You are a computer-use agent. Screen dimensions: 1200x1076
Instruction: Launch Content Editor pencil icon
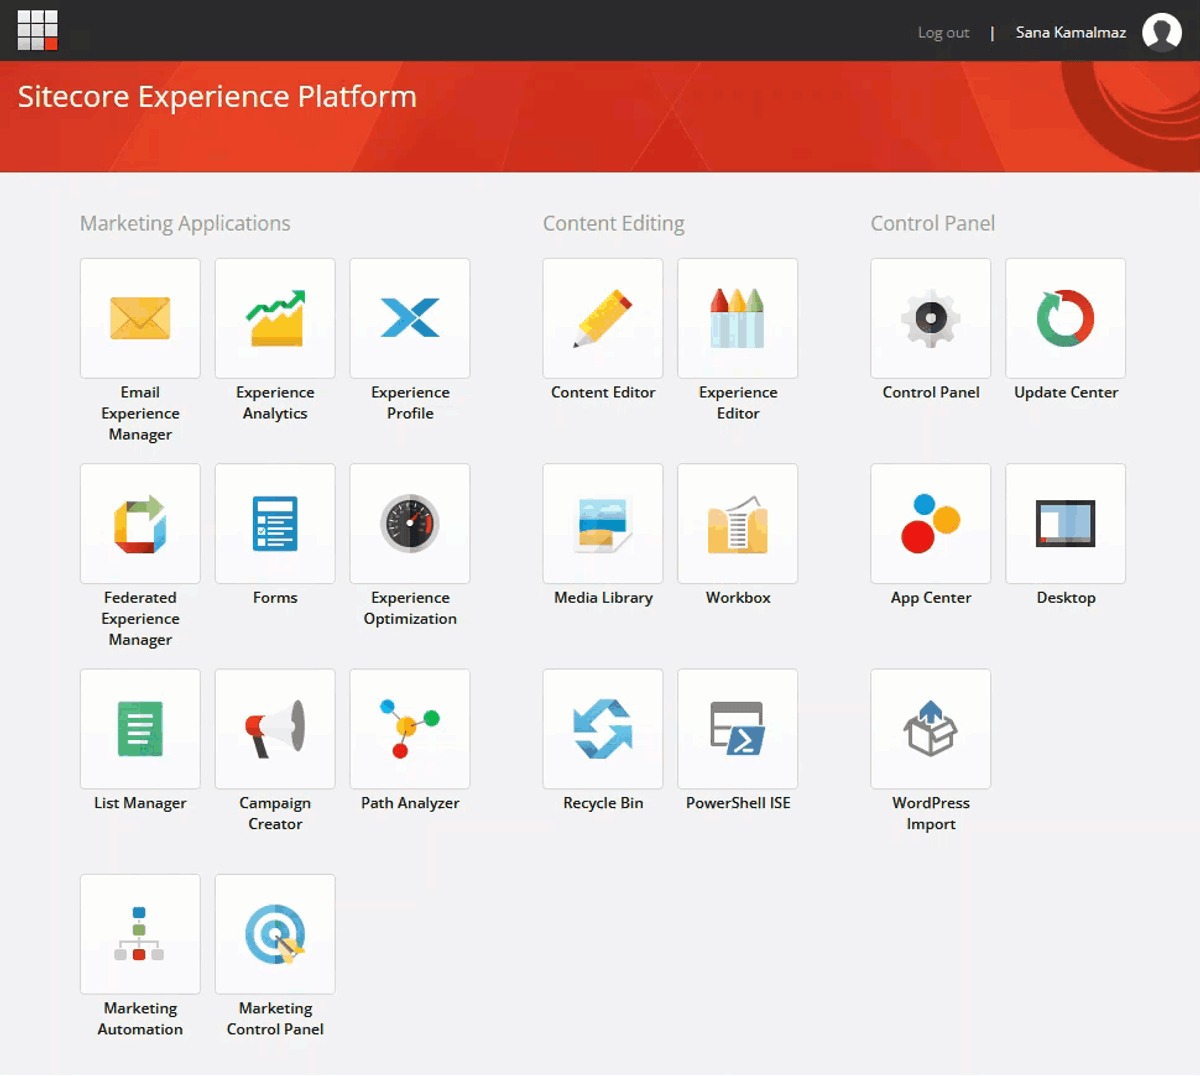603,318
